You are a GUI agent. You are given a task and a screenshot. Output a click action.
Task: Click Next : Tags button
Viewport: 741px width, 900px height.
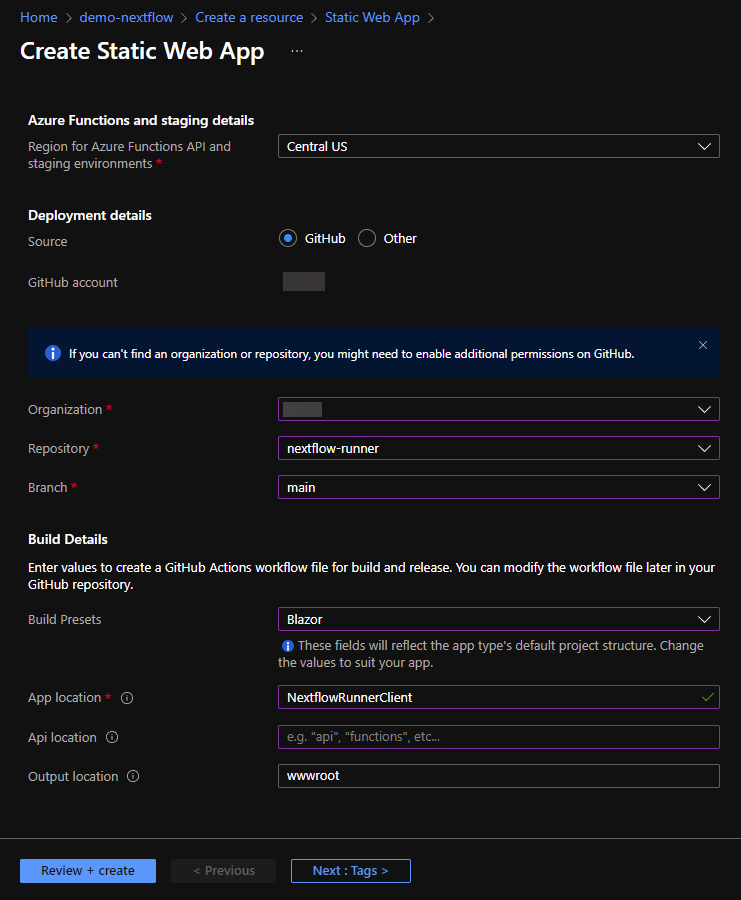(351, 871)
